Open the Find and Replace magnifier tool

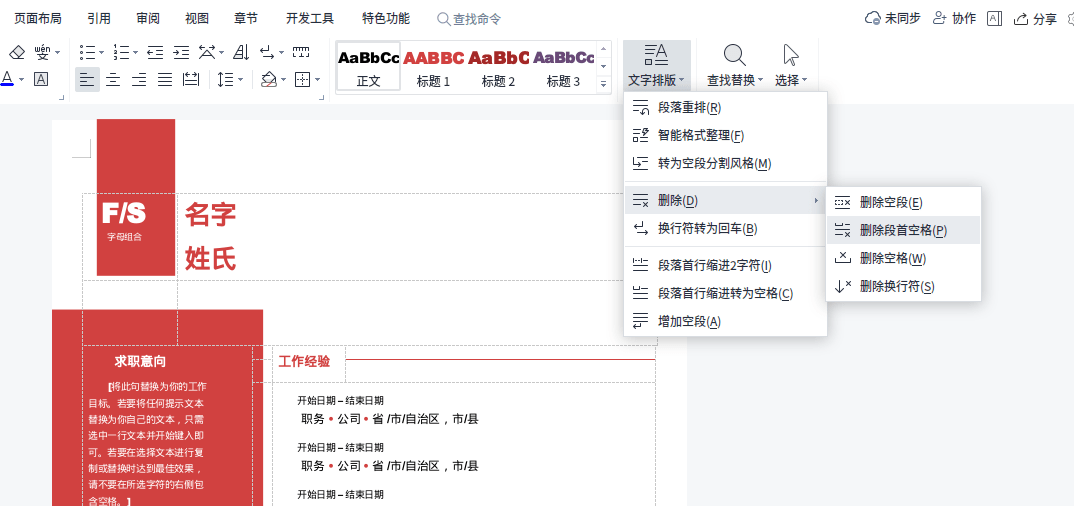734,56
